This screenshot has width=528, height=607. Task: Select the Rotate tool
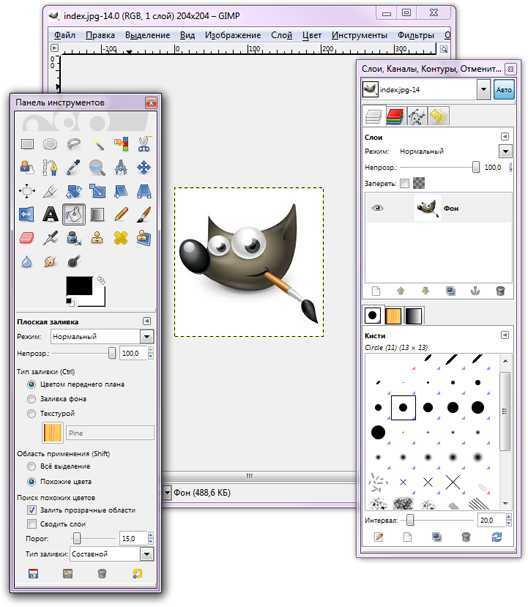coord(74,191)
